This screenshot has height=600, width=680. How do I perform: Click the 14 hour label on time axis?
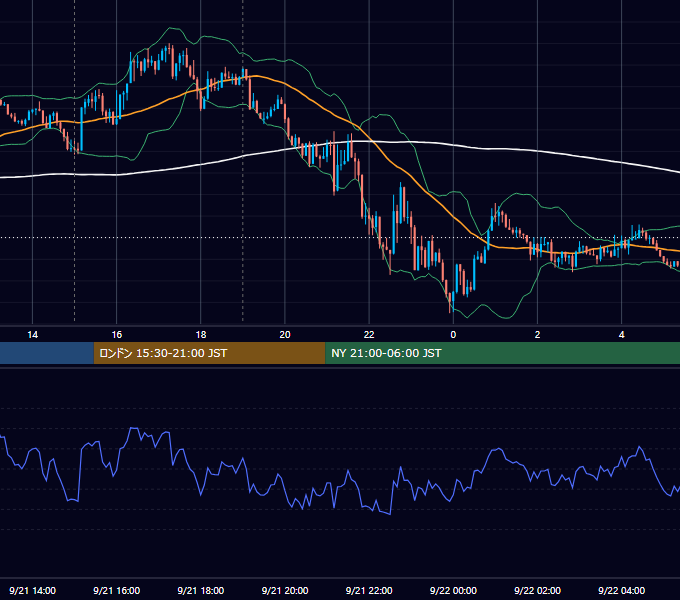[x=33, y=335]
